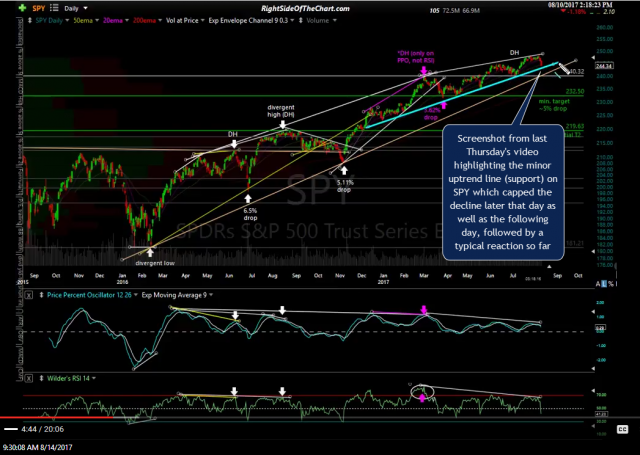Click the bottom scale arrow of the price pane

(x=593, y=252)
